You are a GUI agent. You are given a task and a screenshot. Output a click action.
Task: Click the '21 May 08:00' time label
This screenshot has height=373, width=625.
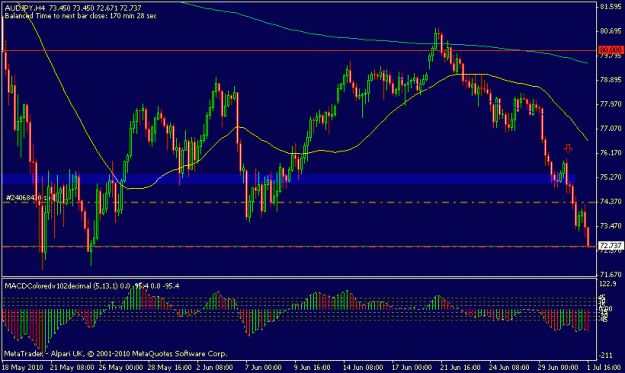click(x=72, y=367)
